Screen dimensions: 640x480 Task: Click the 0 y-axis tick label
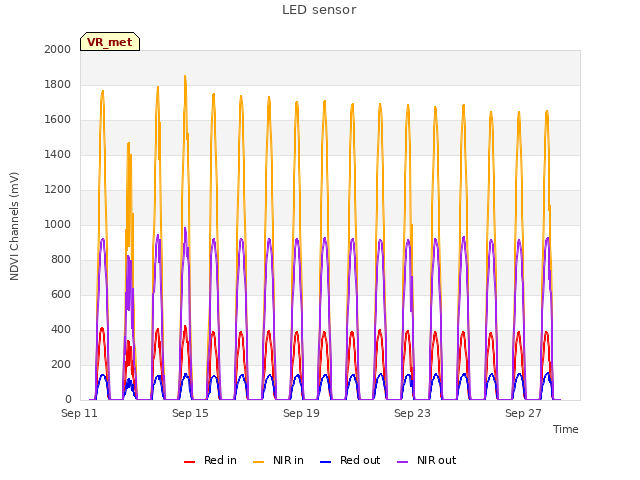(x=68, y=400)
